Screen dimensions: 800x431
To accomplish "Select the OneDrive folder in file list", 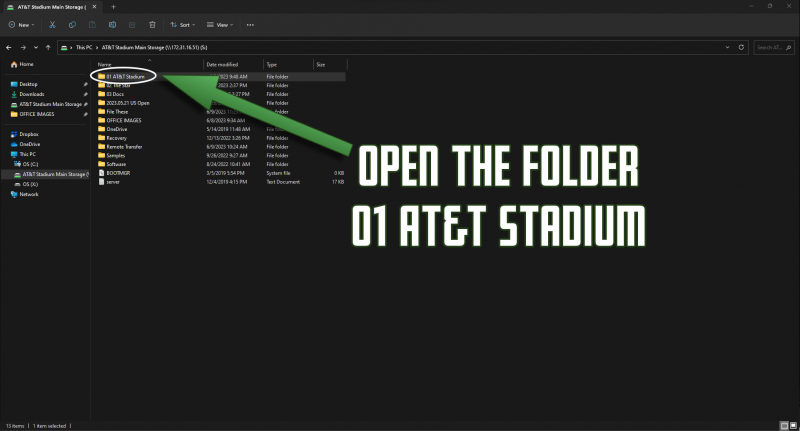I will (x=117, y=129).
